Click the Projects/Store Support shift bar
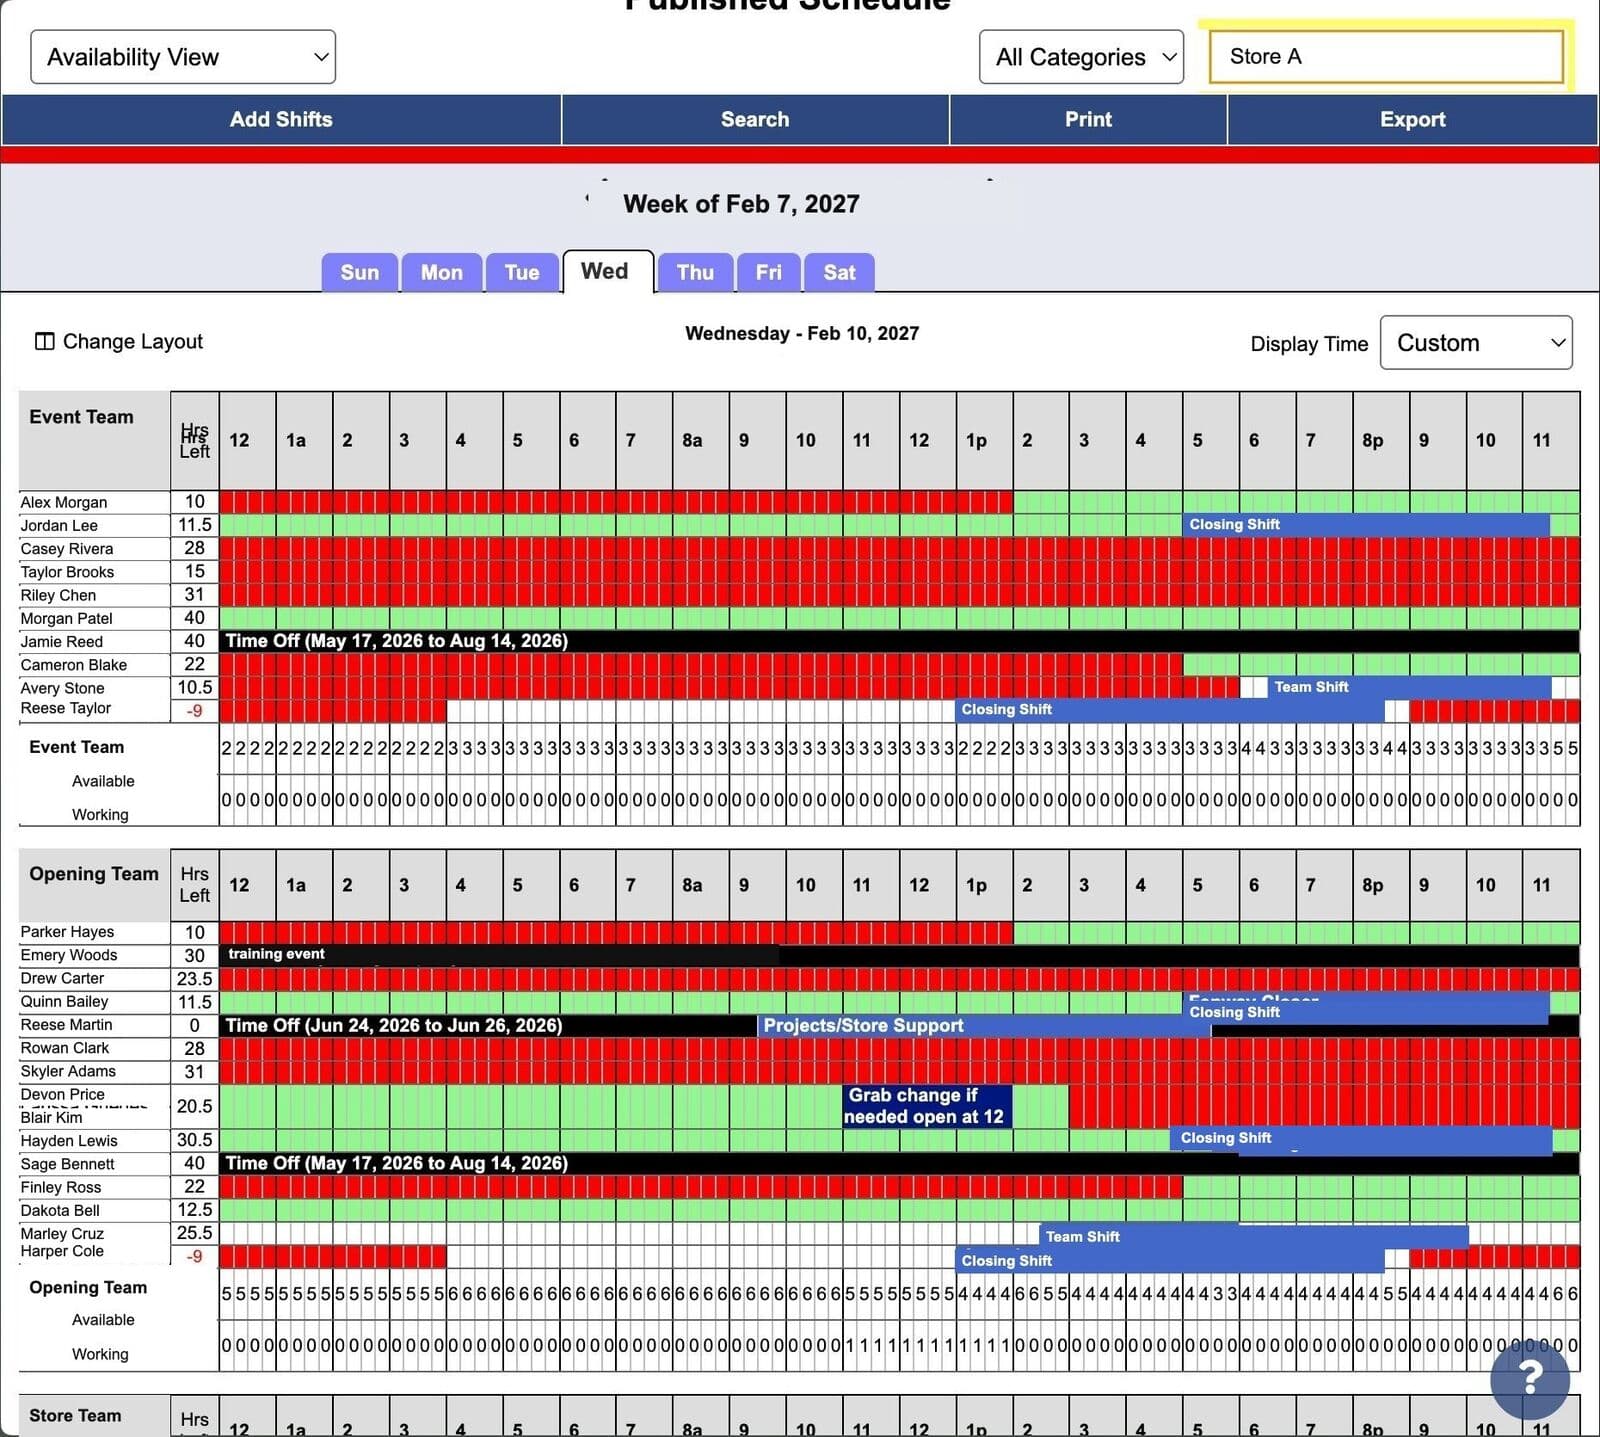This screenshot has width=1600, height=1437. point(984,1026)
